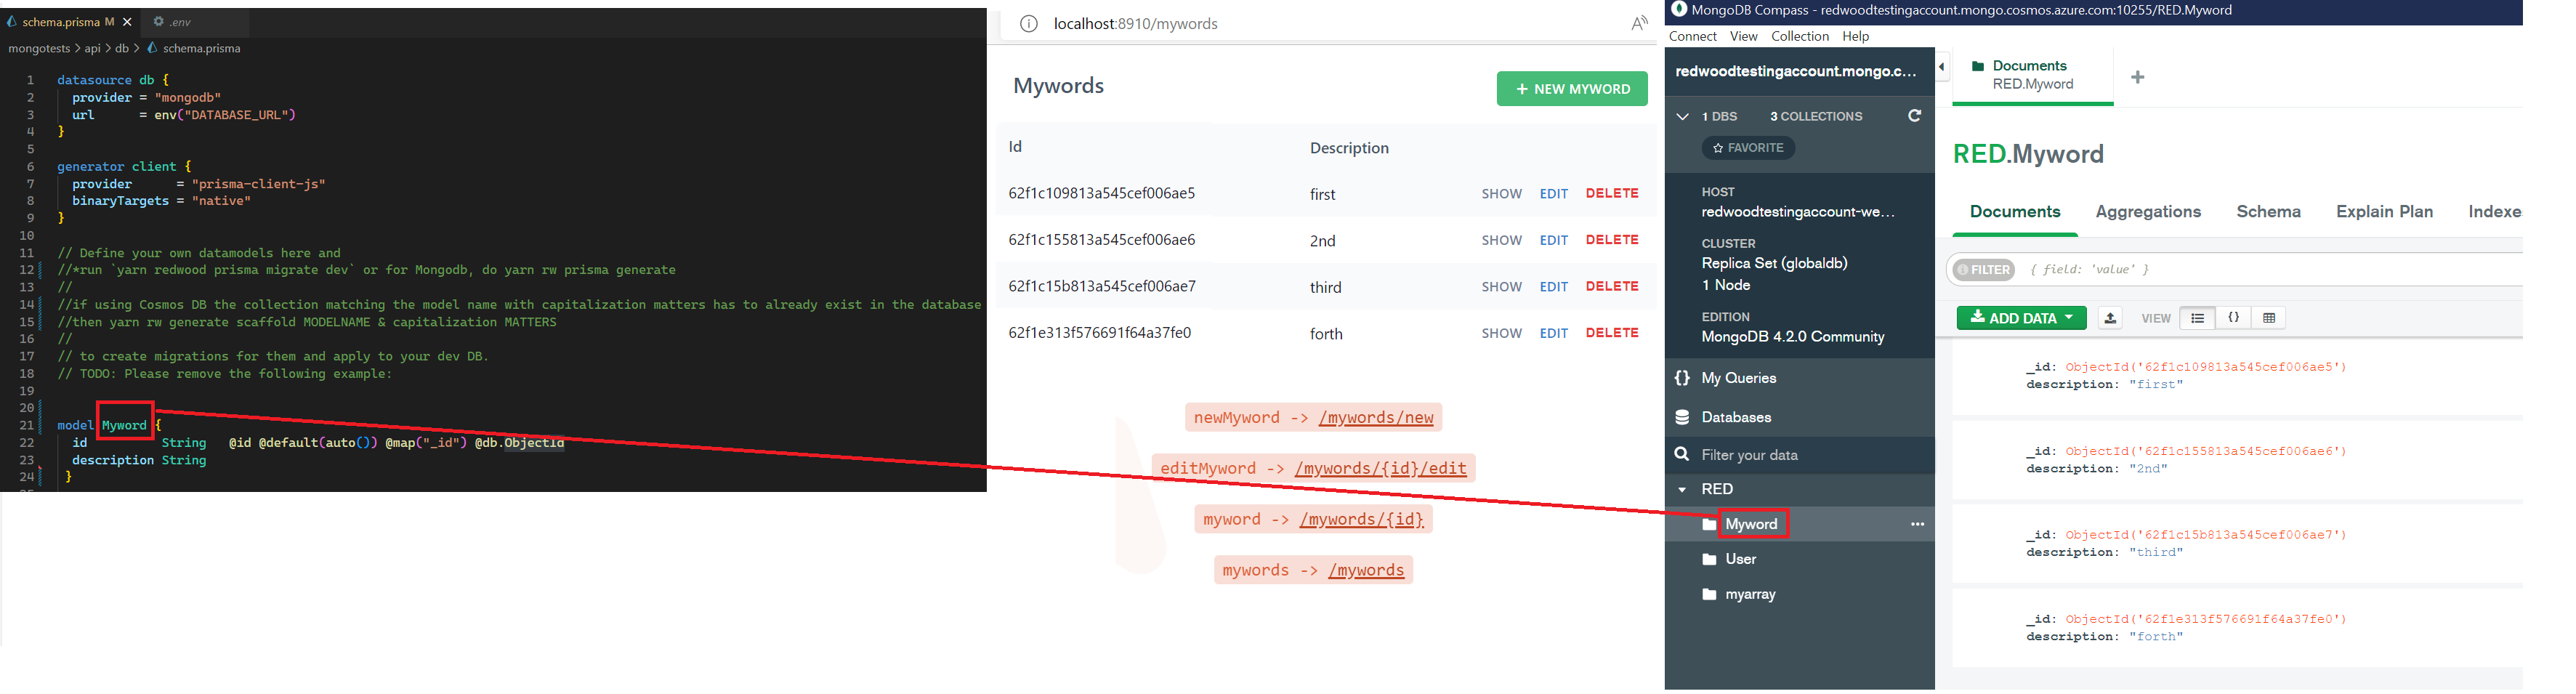
Task: Open the Collection menu in Compass
Action: 1800,36
